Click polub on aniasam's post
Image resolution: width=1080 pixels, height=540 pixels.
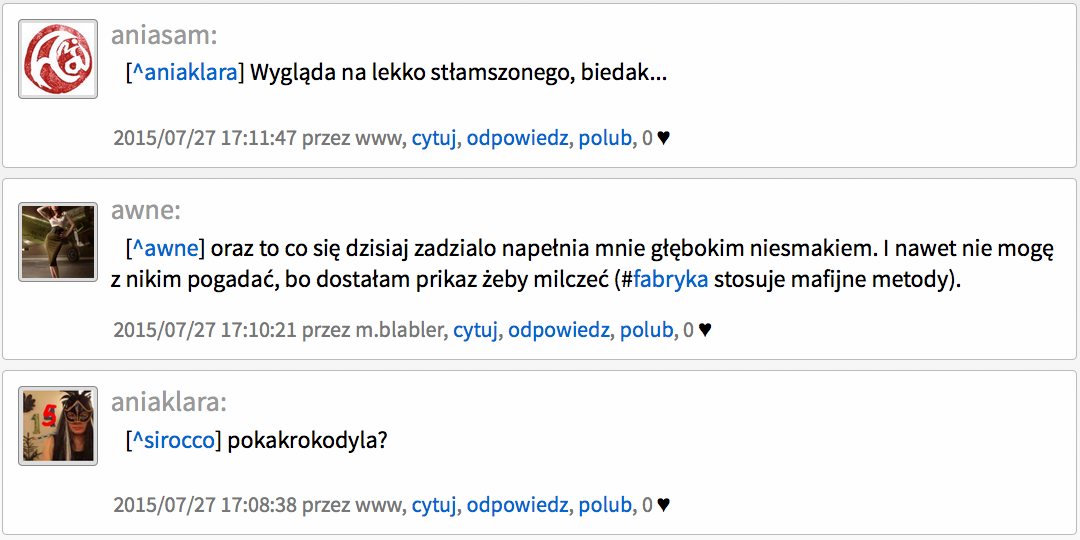point(605,138)
